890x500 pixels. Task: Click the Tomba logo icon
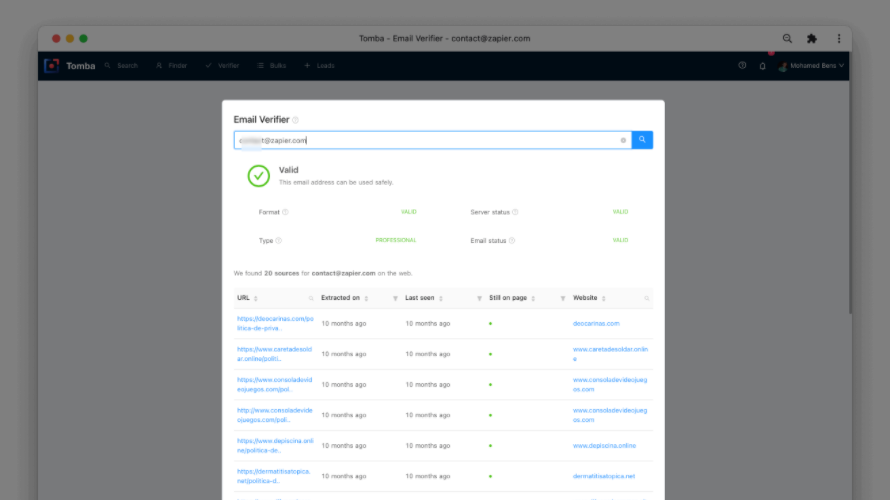[x=52, y=66]
